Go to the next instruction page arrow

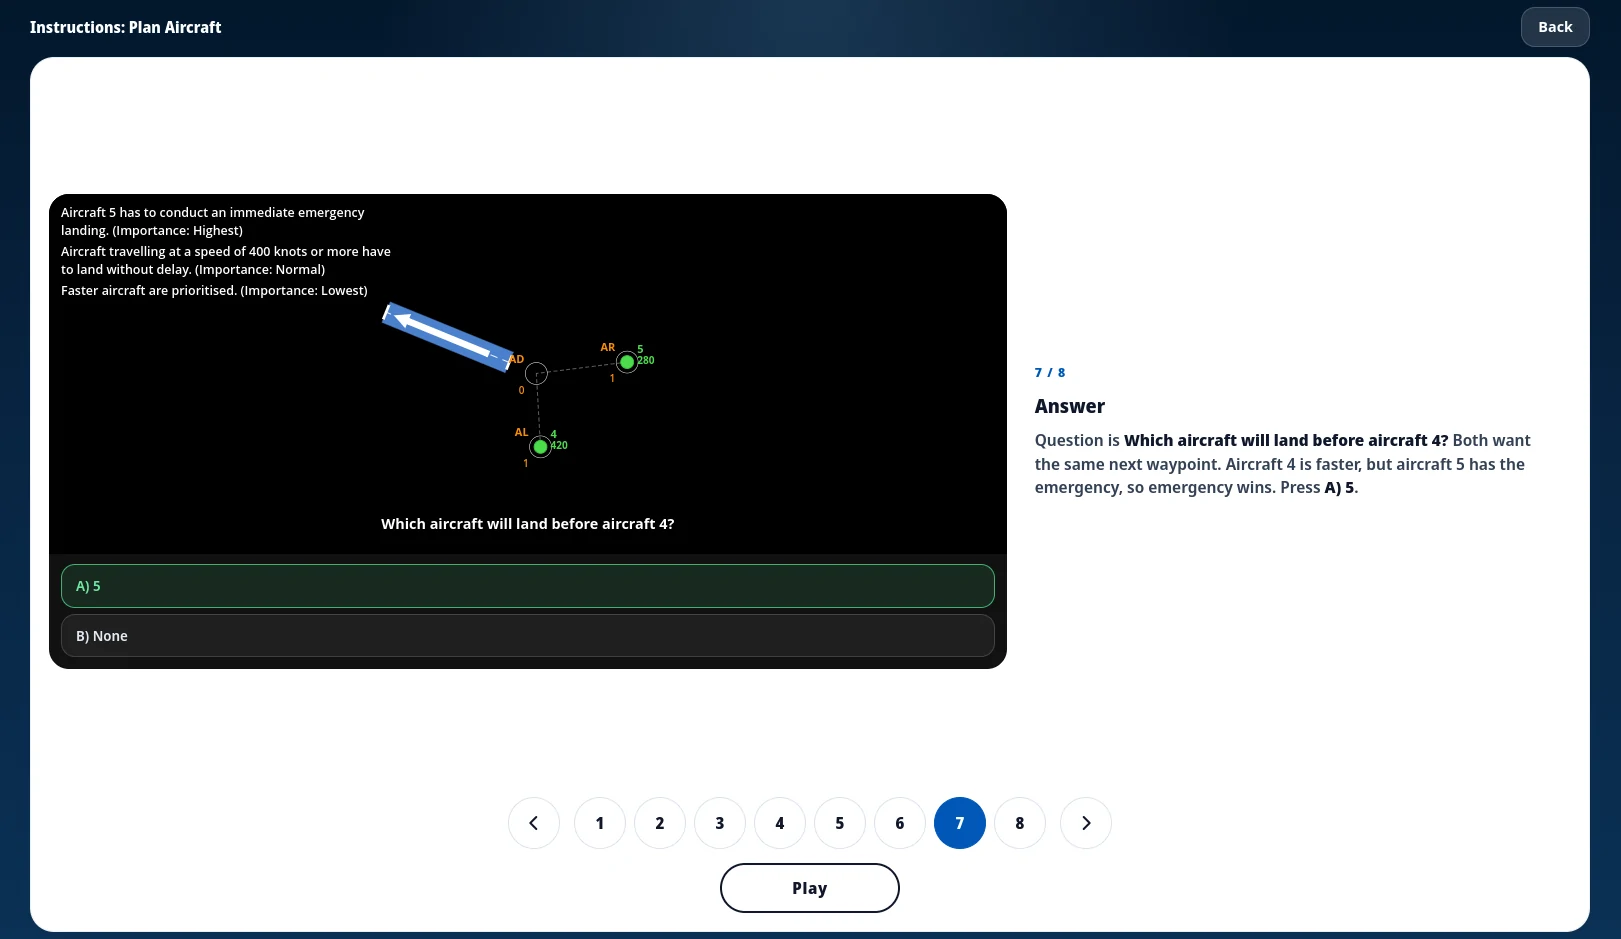[x=1086, y=823]
